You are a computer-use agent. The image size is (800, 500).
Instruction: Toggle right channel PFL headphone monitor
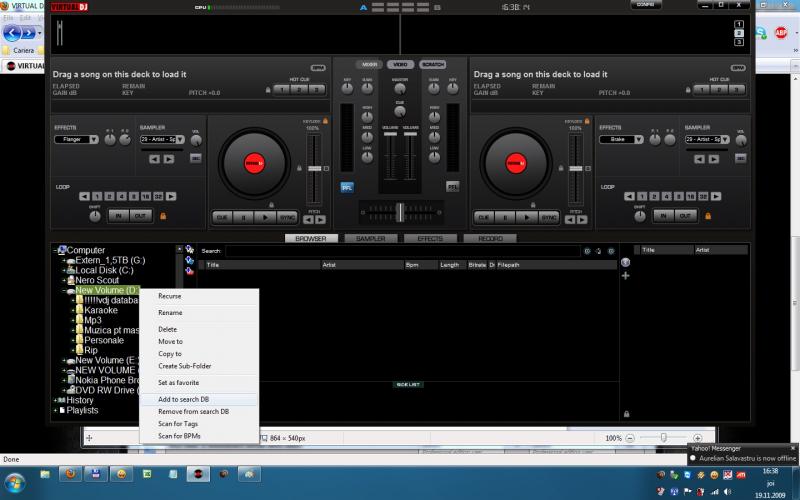tap(452, 186)
